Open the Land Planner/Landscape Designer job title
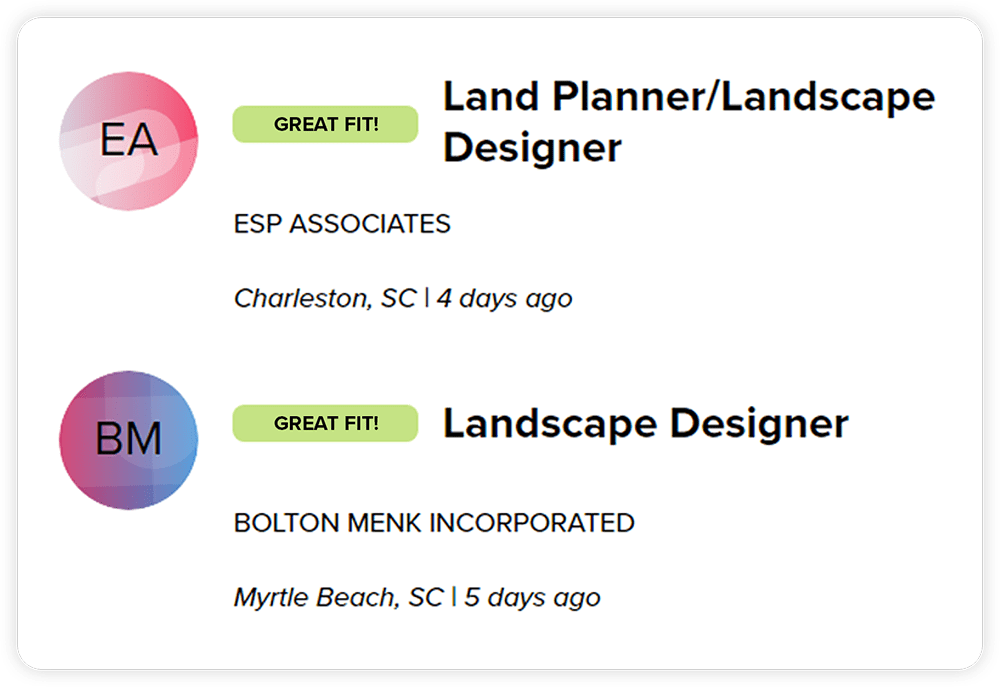Screen dimensions: 1000x687 689,122
